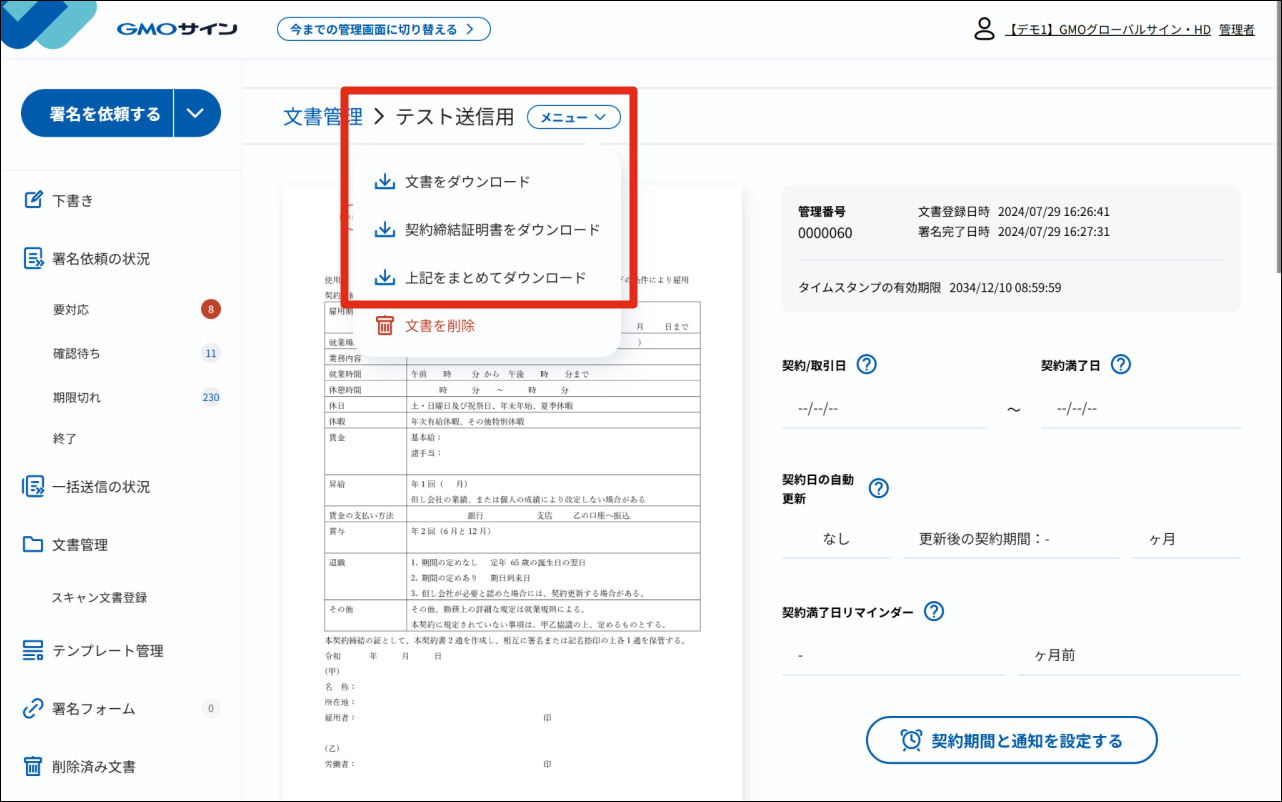
Task: Select 文書を削除 in the menu
Action: tap(439, 325)
